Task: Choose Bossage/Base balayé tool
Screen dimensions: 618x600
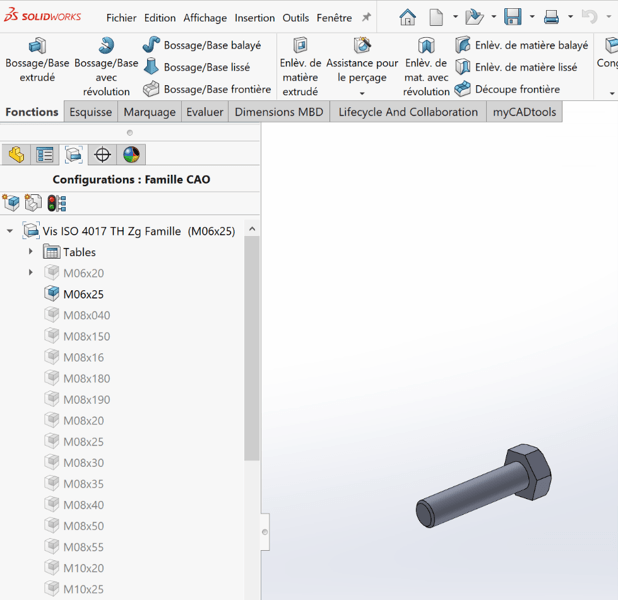Action: tap(201, 45)
